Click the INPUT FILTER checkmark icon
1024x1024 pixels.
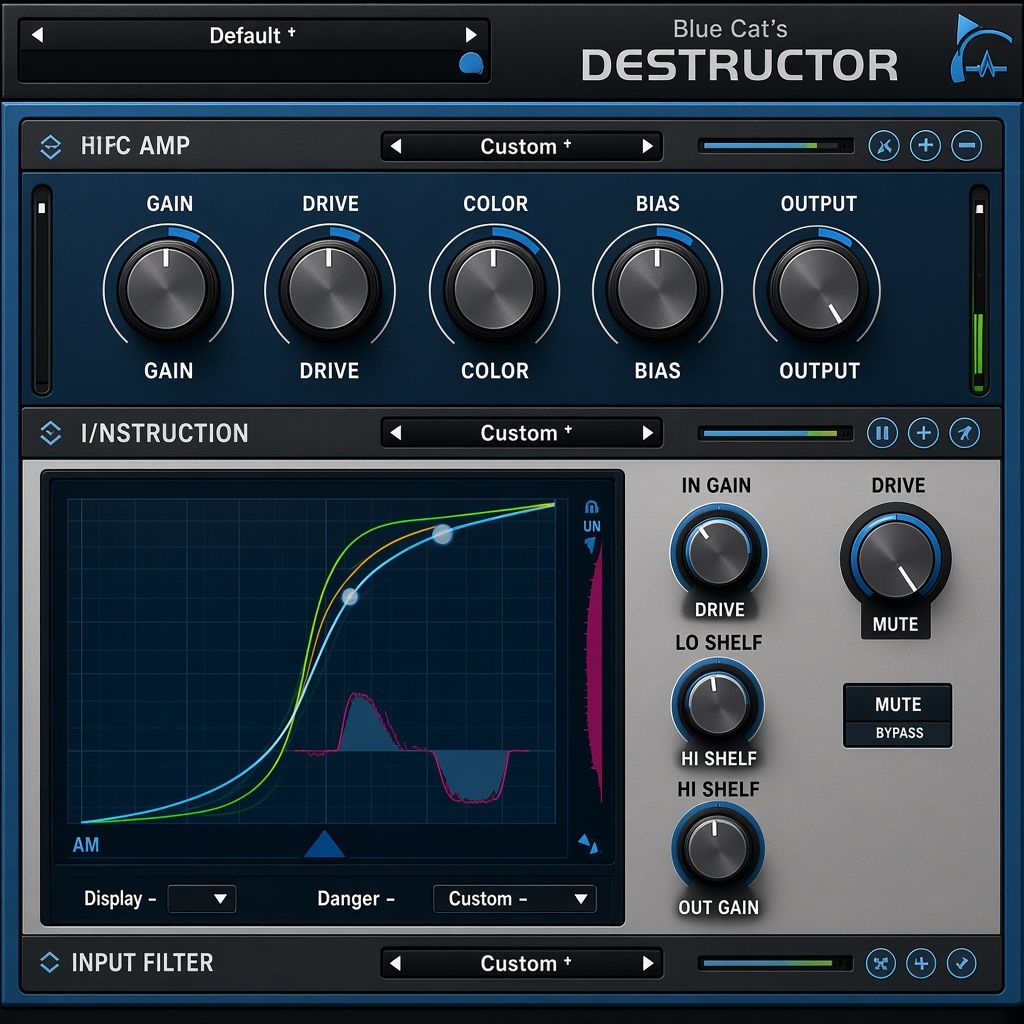tap(961, 963)
